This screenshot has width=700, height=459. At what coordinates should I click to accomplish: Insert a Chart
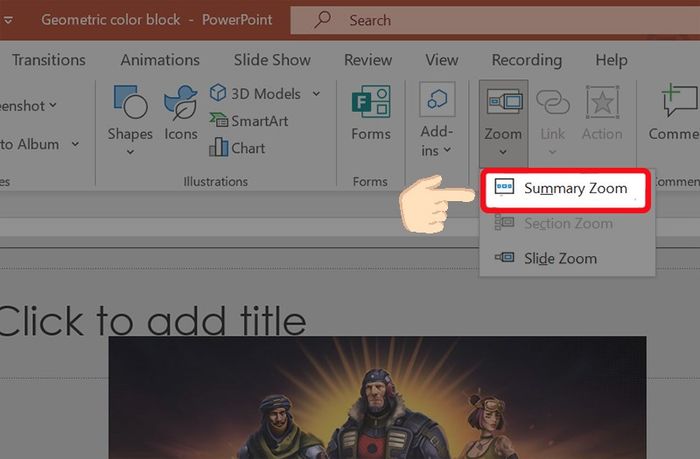point(237,148)
